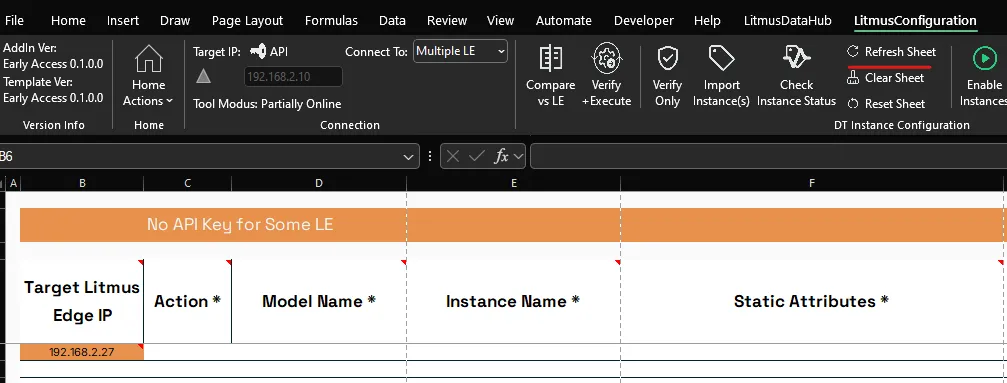Click the API key icon
This screenshot has width=1007, height=383.
(258, 51)
